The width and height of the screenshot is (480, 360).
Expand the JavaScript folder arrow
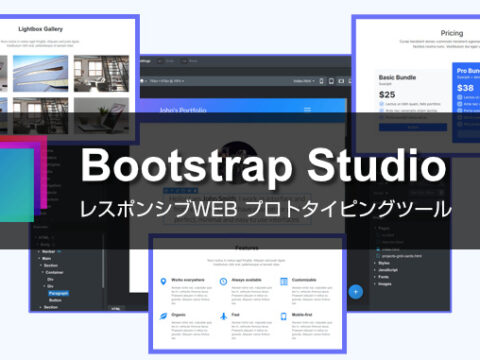tap(375, 270)
